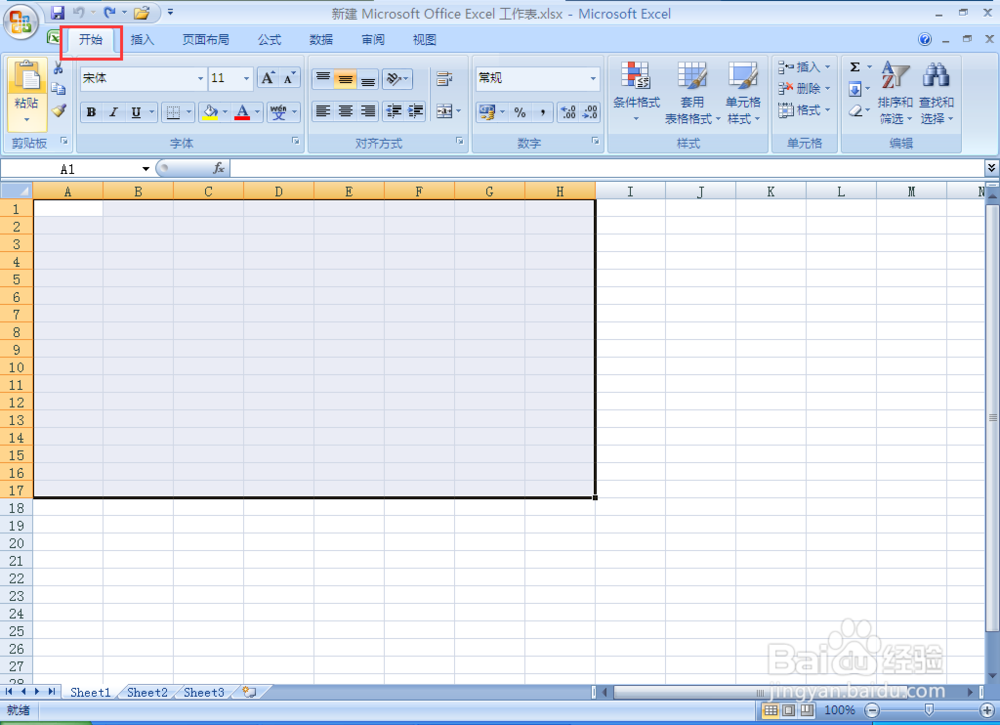Click Delete cells button (删除)
1000x725 pixels.
(x=805, y=89)
